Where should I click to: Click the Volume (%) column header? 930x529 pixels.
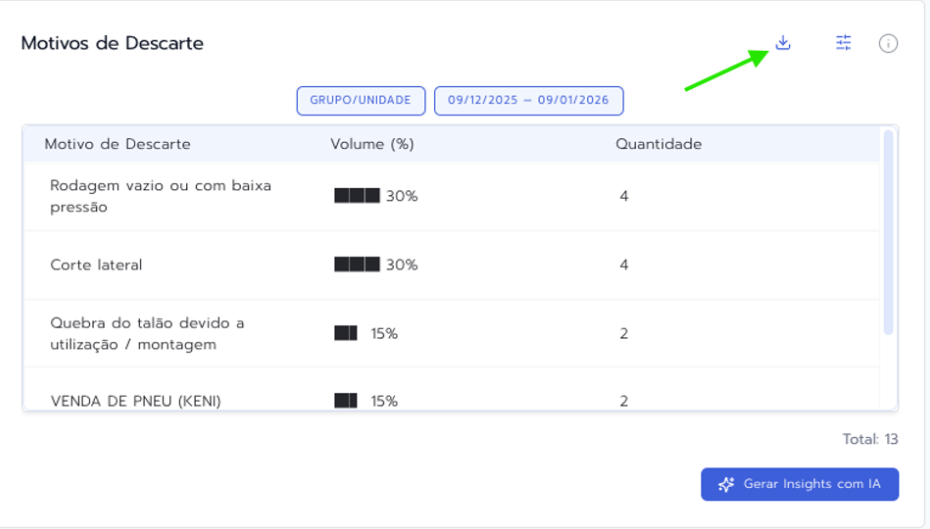372,144
